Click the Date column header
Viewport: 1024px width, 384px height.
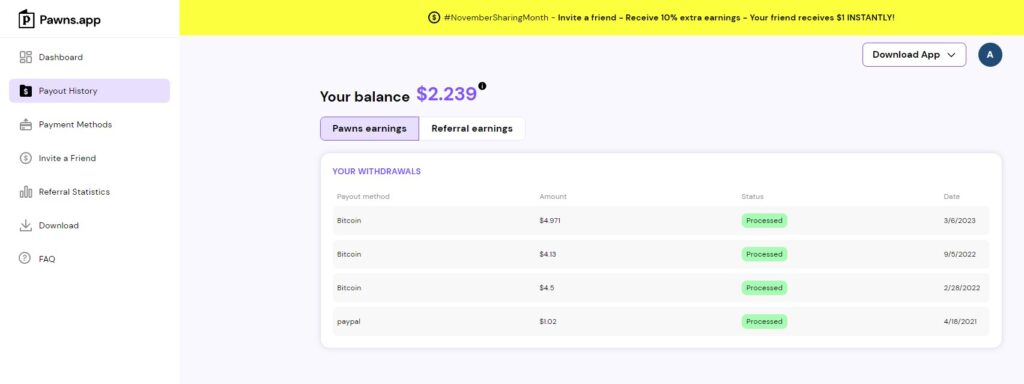pyautogui.click(x=952, y=197)
